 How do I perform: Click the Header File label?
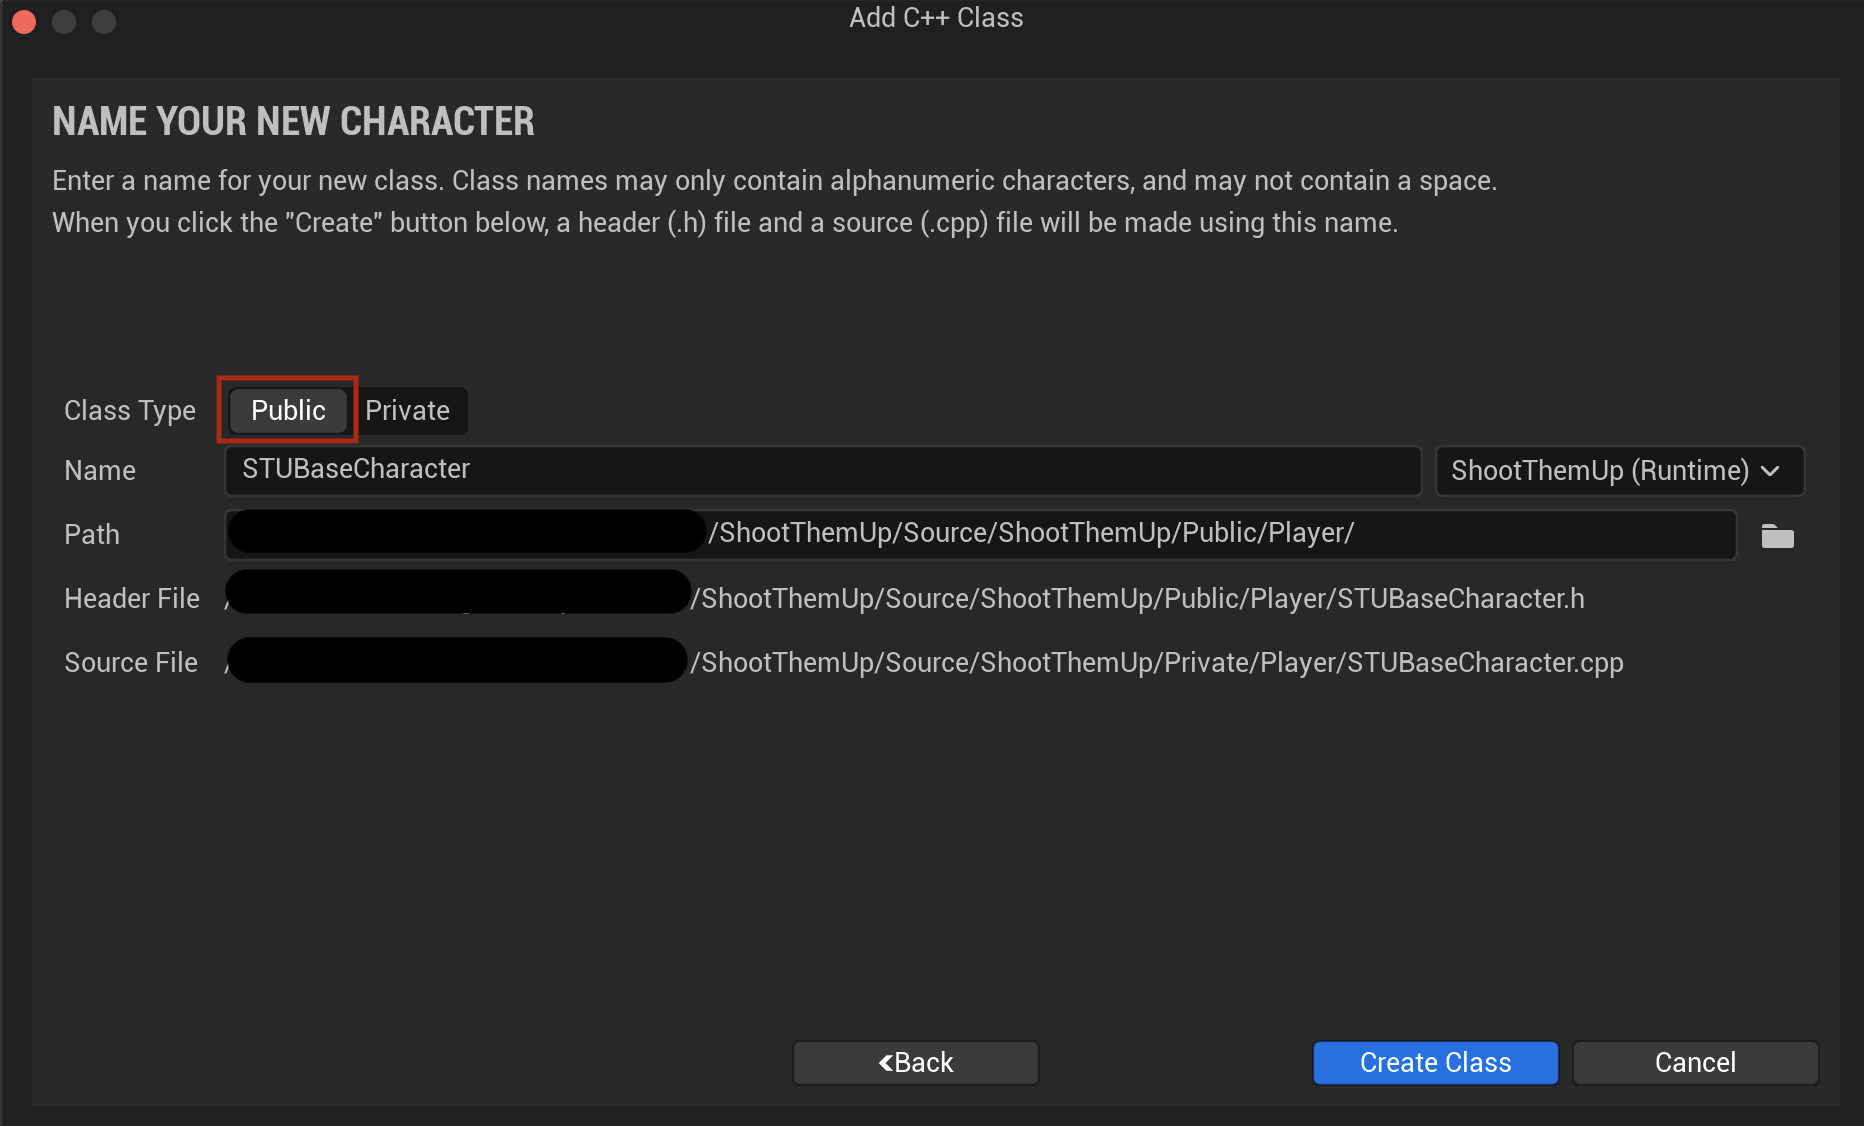coord(132,598)
